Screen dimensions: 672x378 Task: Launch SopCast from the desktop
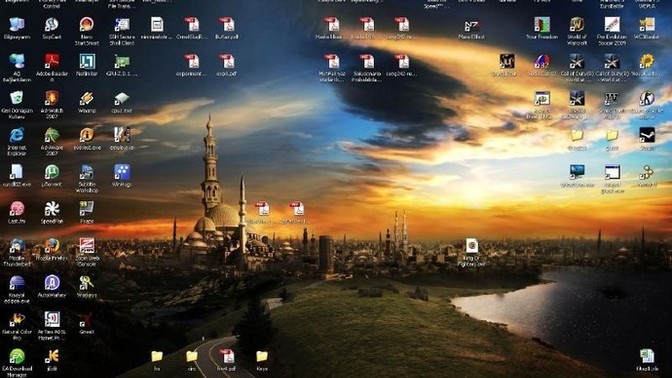coord(51,25)
